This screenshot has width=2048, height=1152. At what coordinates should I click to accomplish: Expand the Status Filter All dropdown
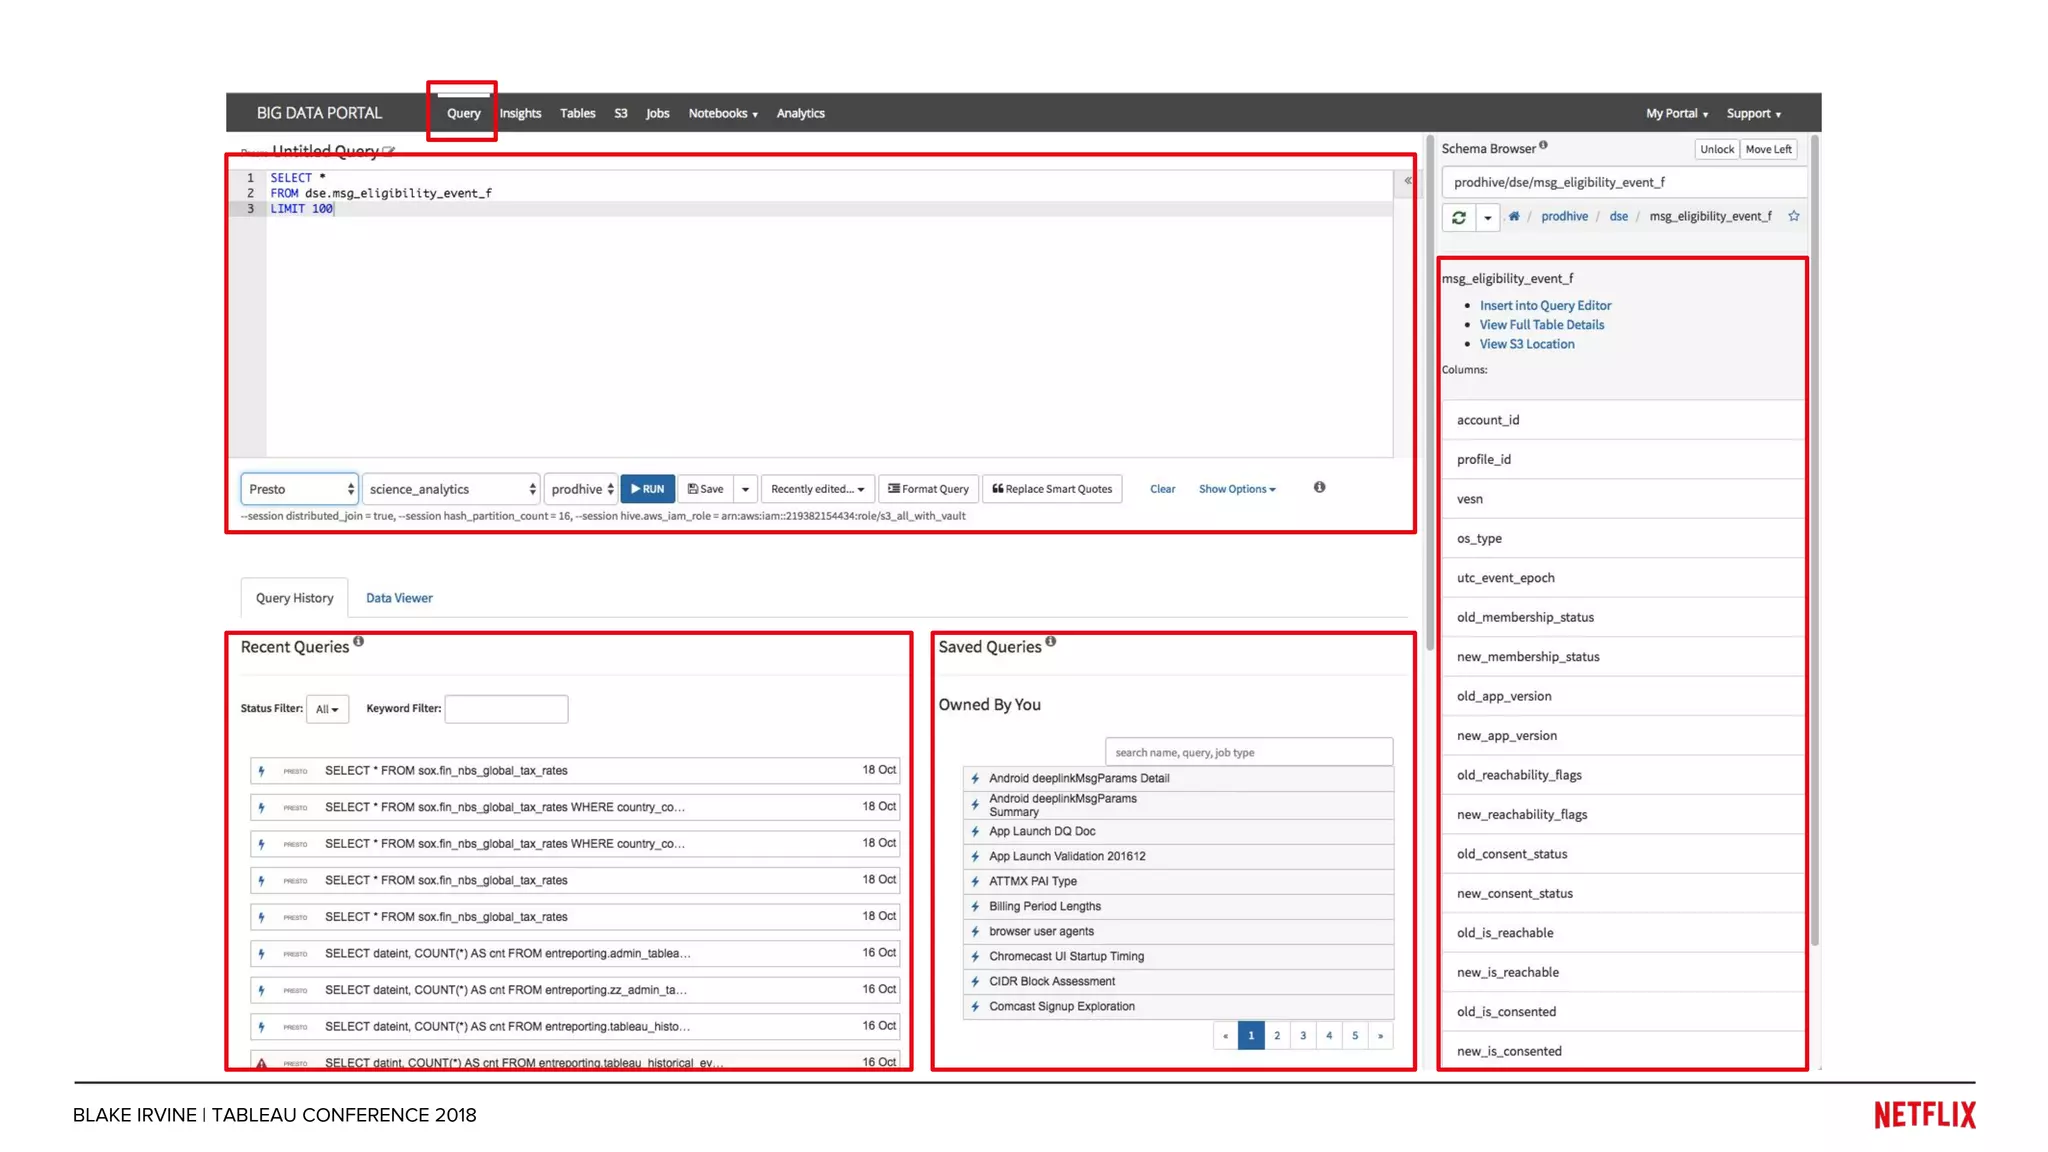coord(327,709)
